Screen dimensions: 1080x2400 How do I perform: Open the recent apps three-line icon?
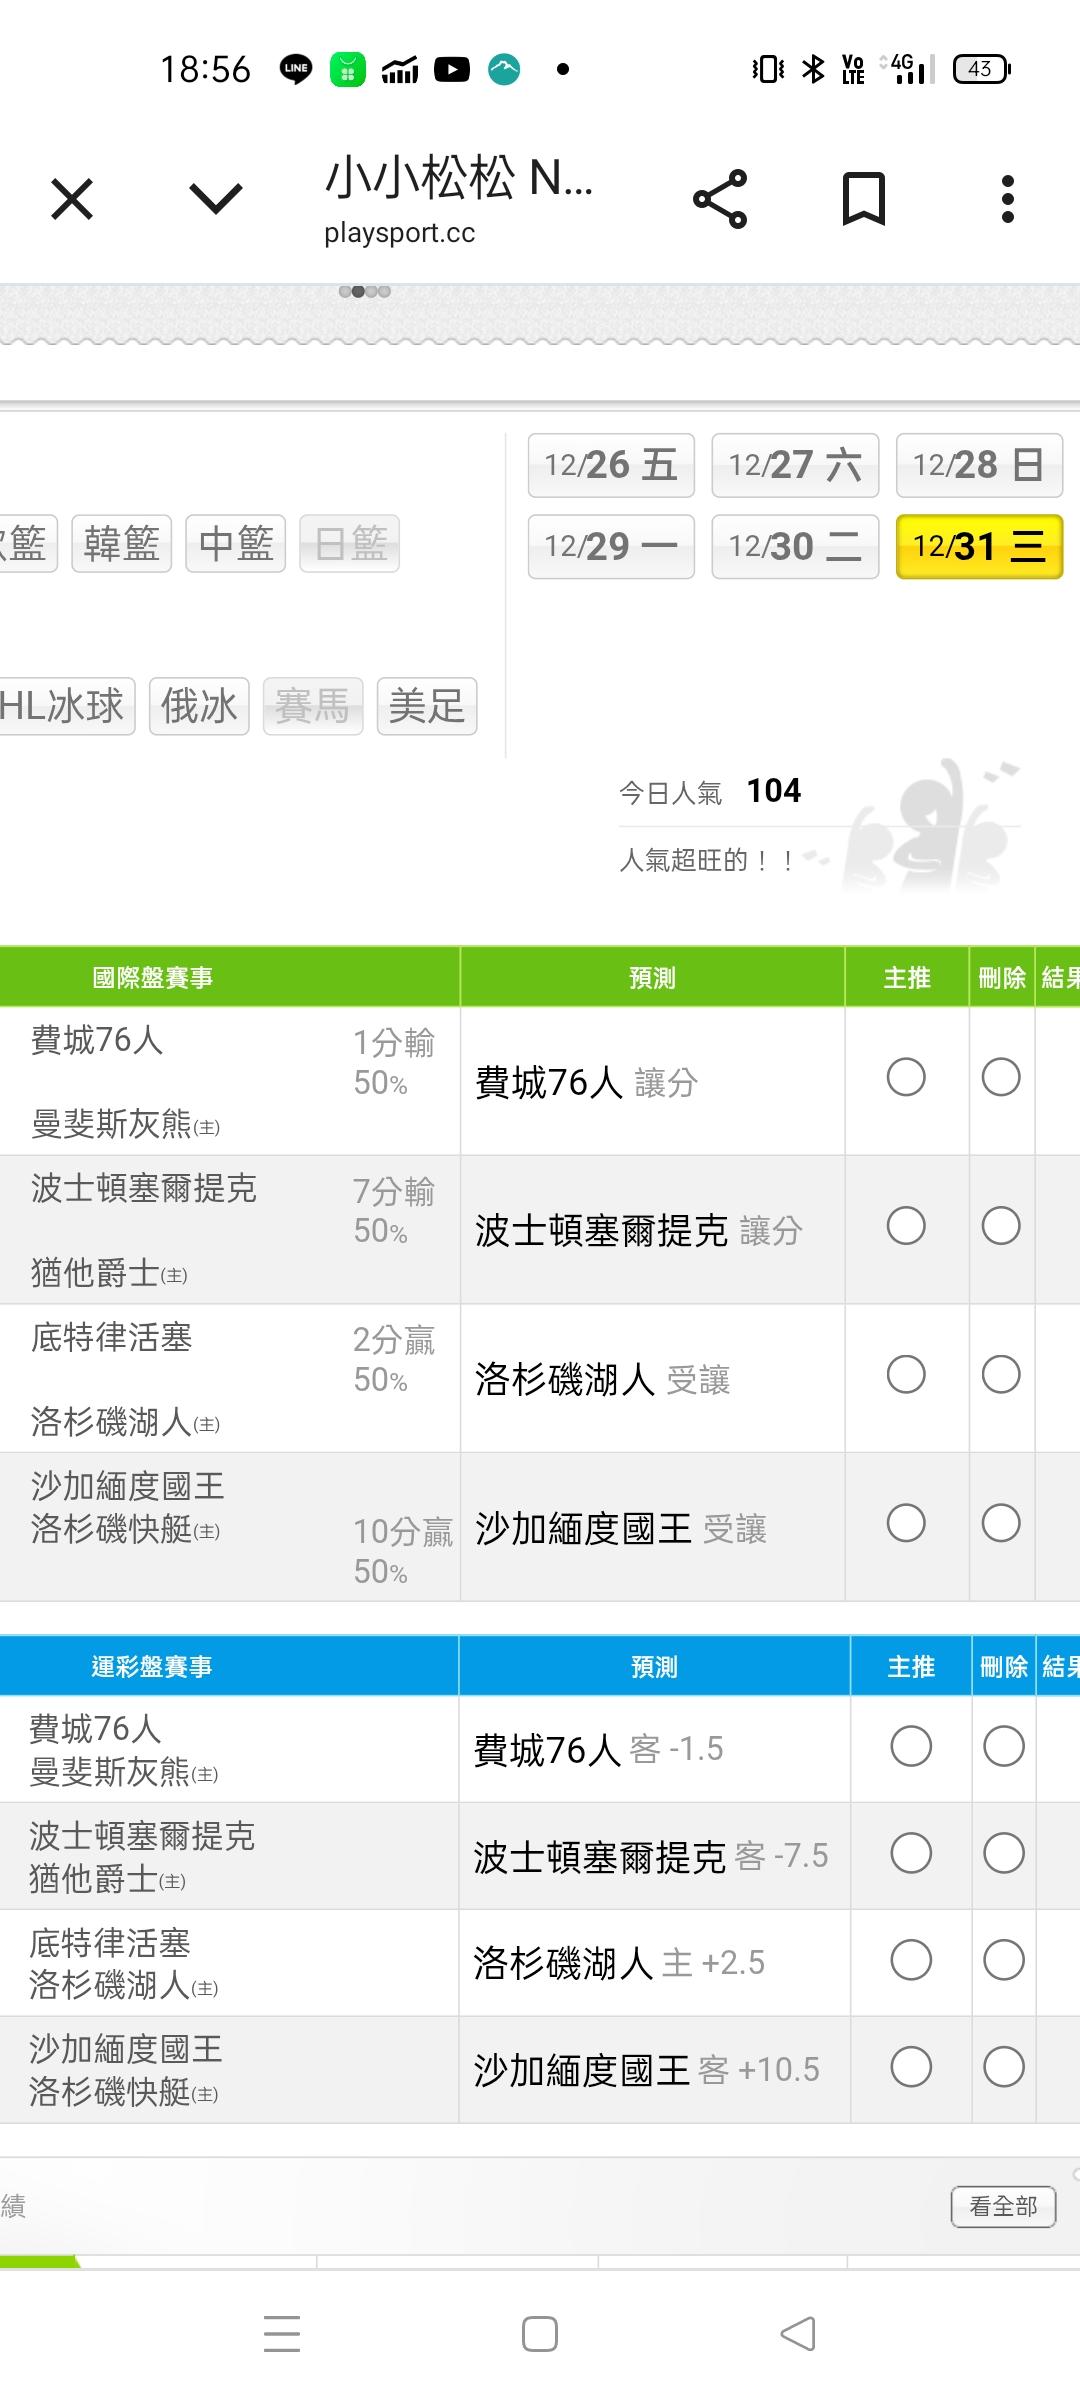point(282,2334)
